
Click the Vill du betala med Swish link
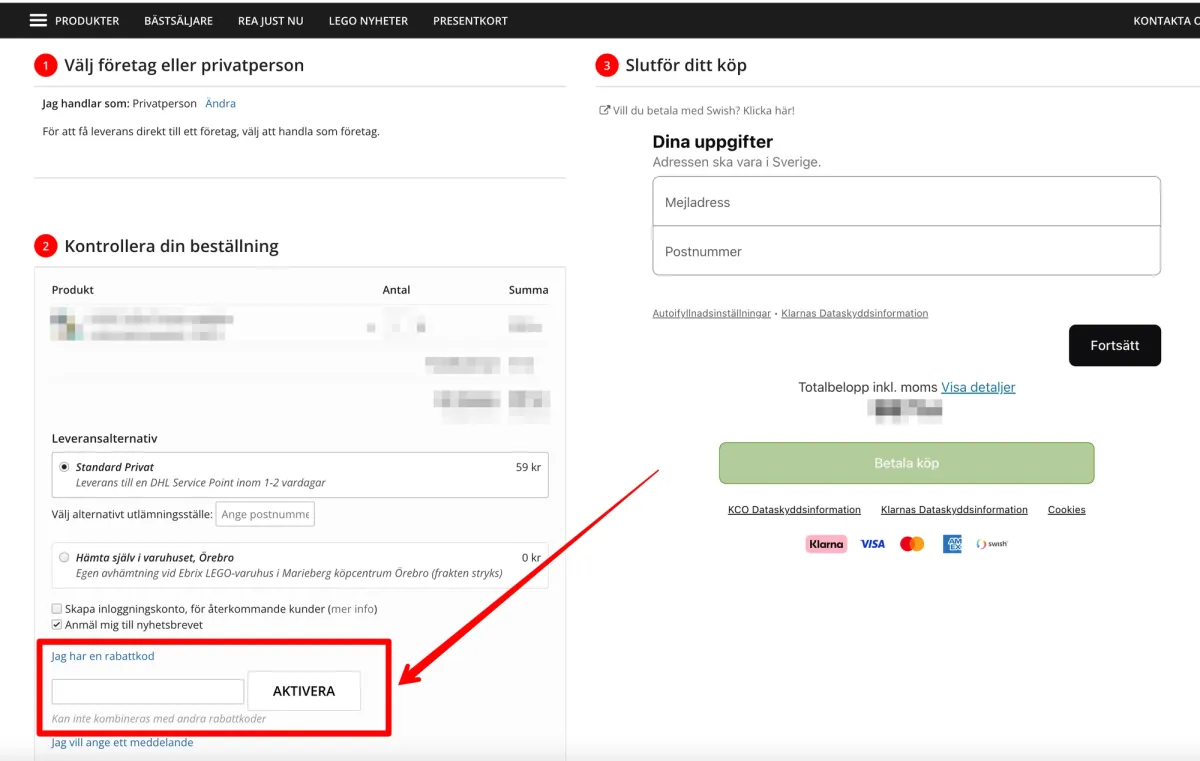(x=704, y=111)
